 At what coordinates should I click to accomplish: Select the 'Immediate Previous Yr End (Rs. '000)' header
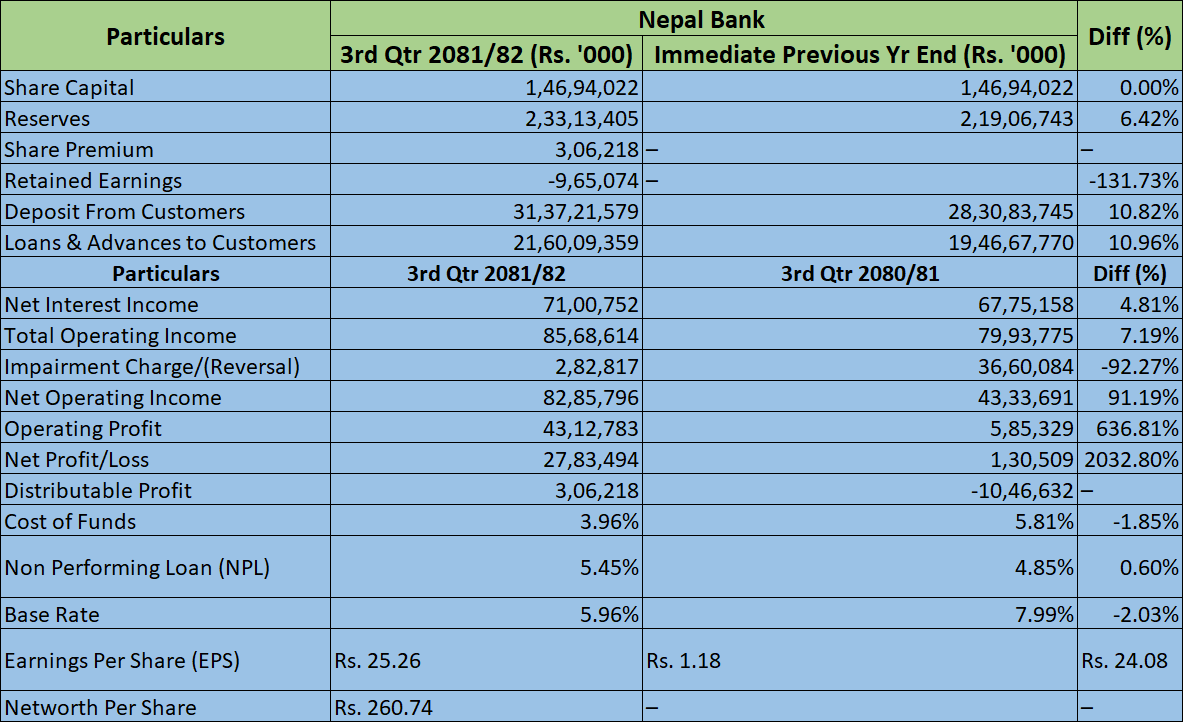860,54
